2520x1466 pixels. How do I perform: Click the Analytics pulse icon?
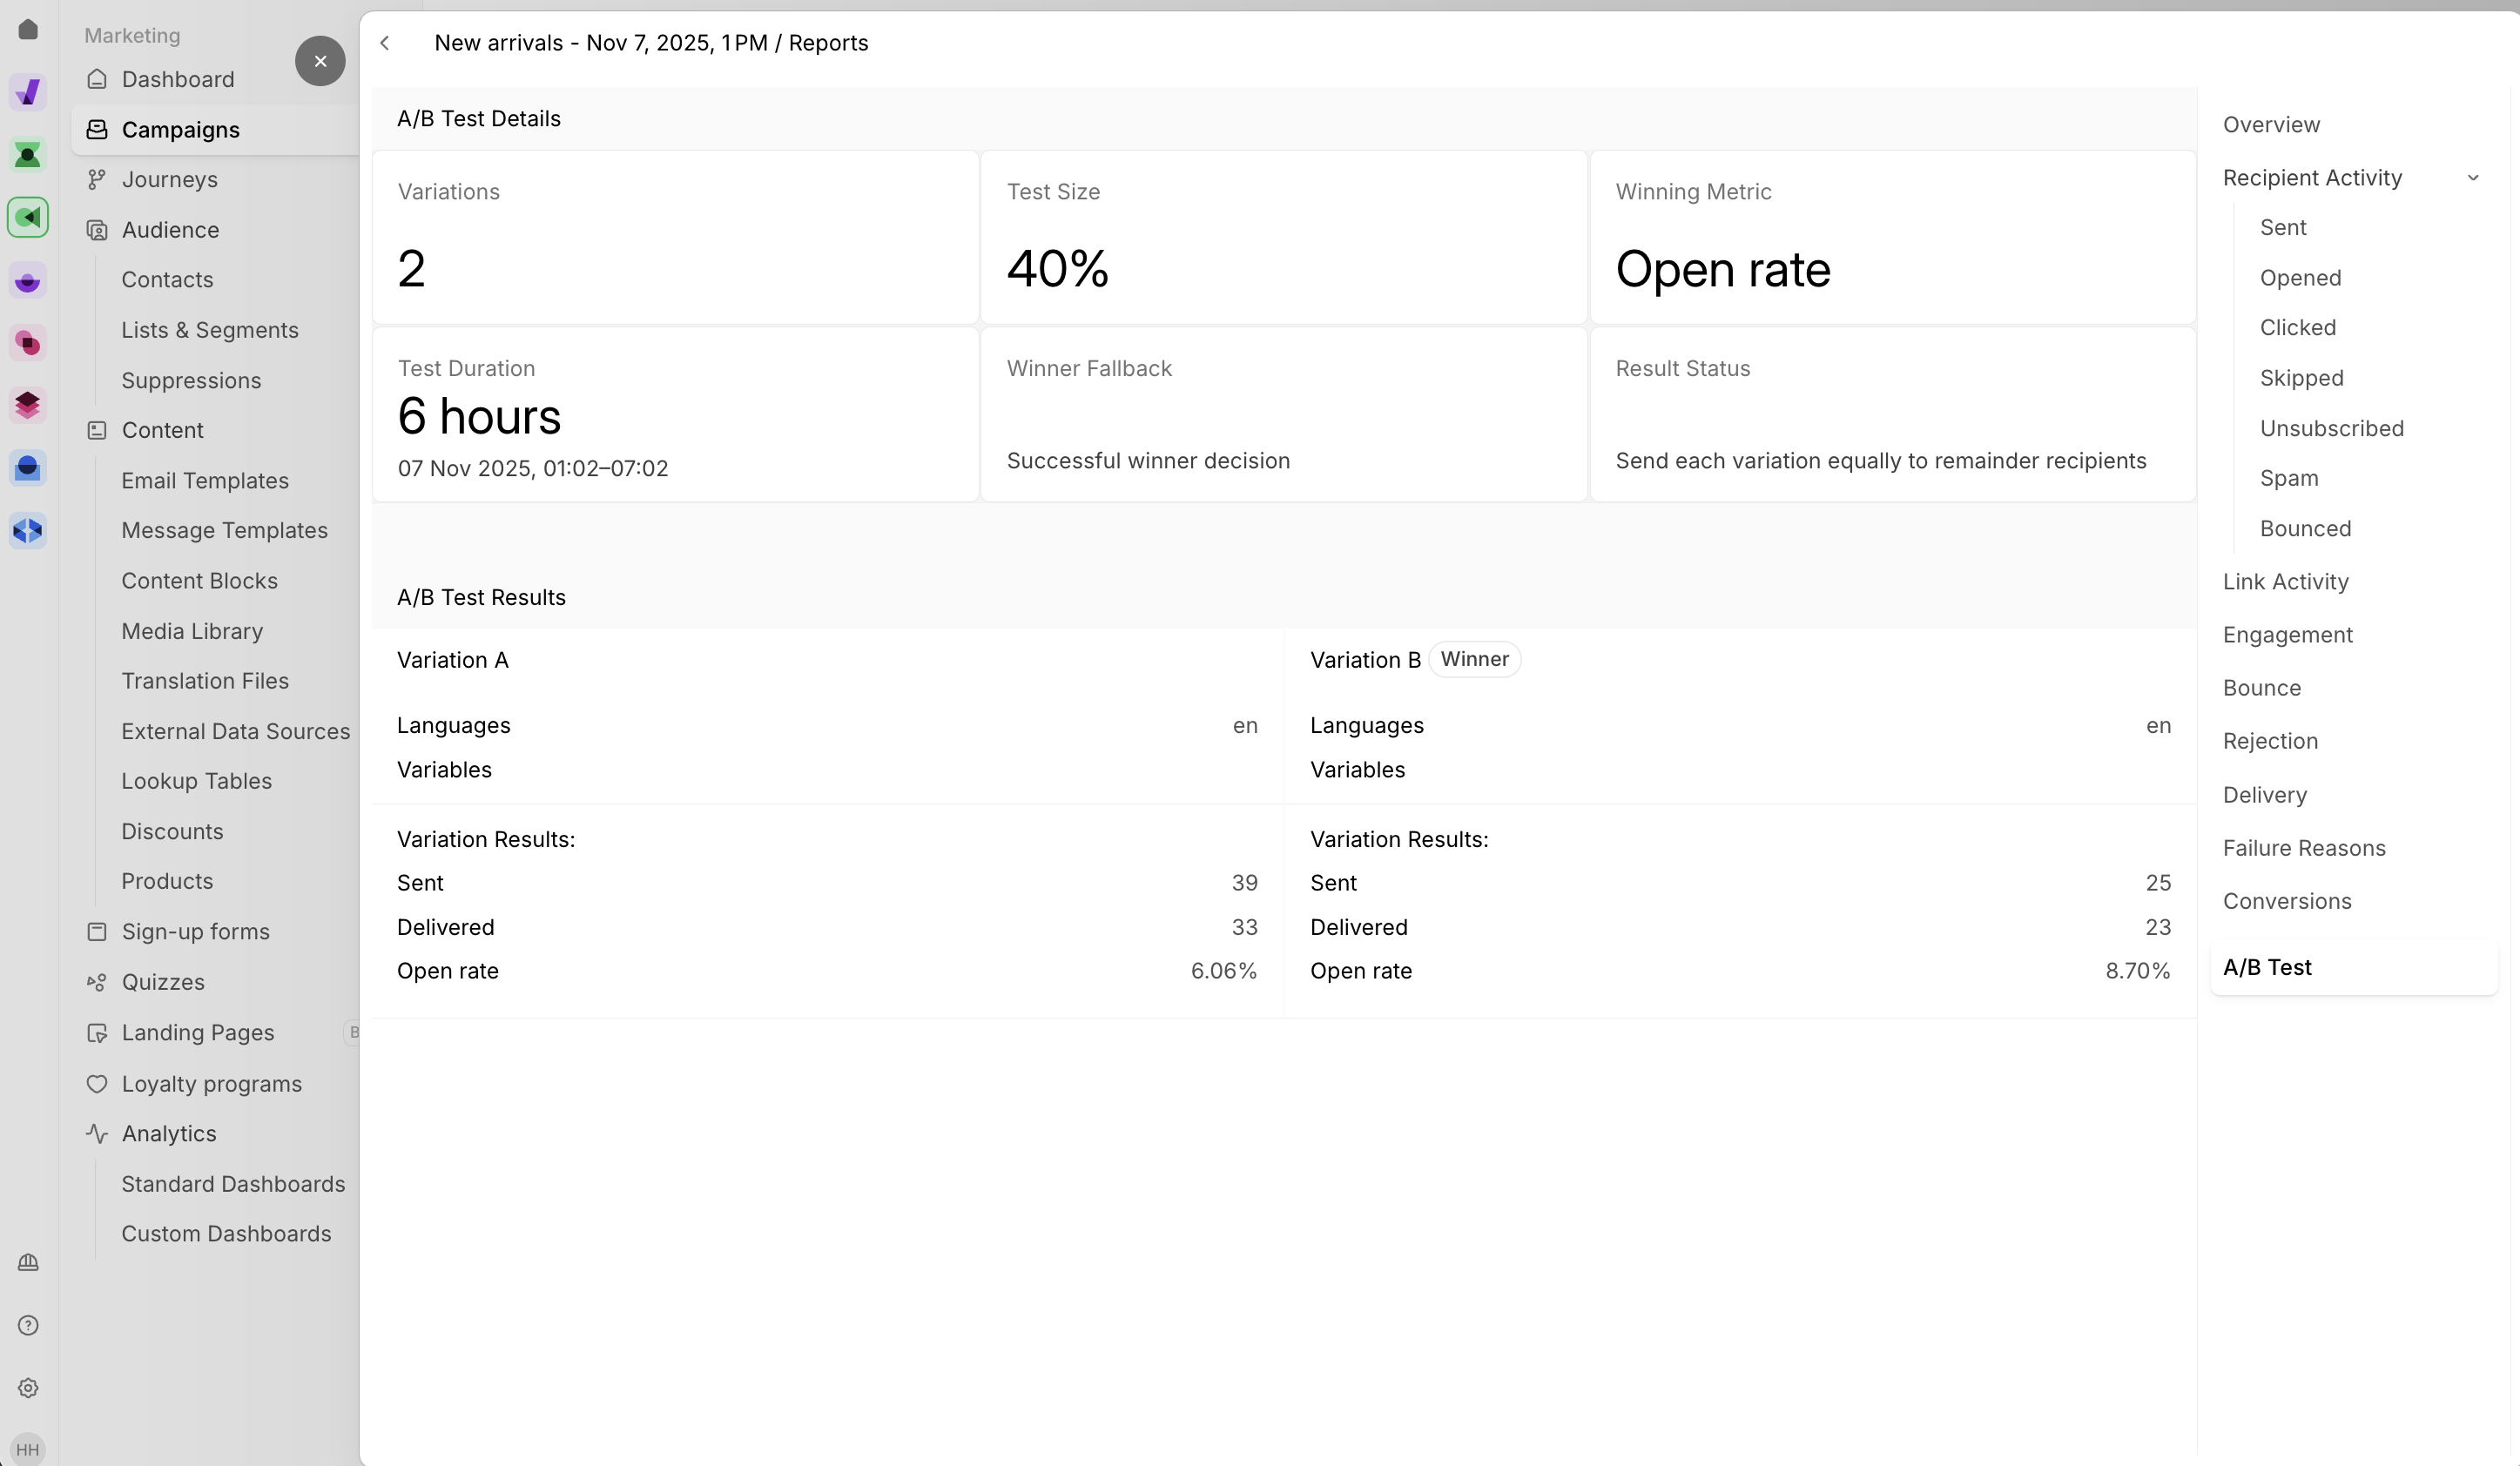click(97, 1133)
